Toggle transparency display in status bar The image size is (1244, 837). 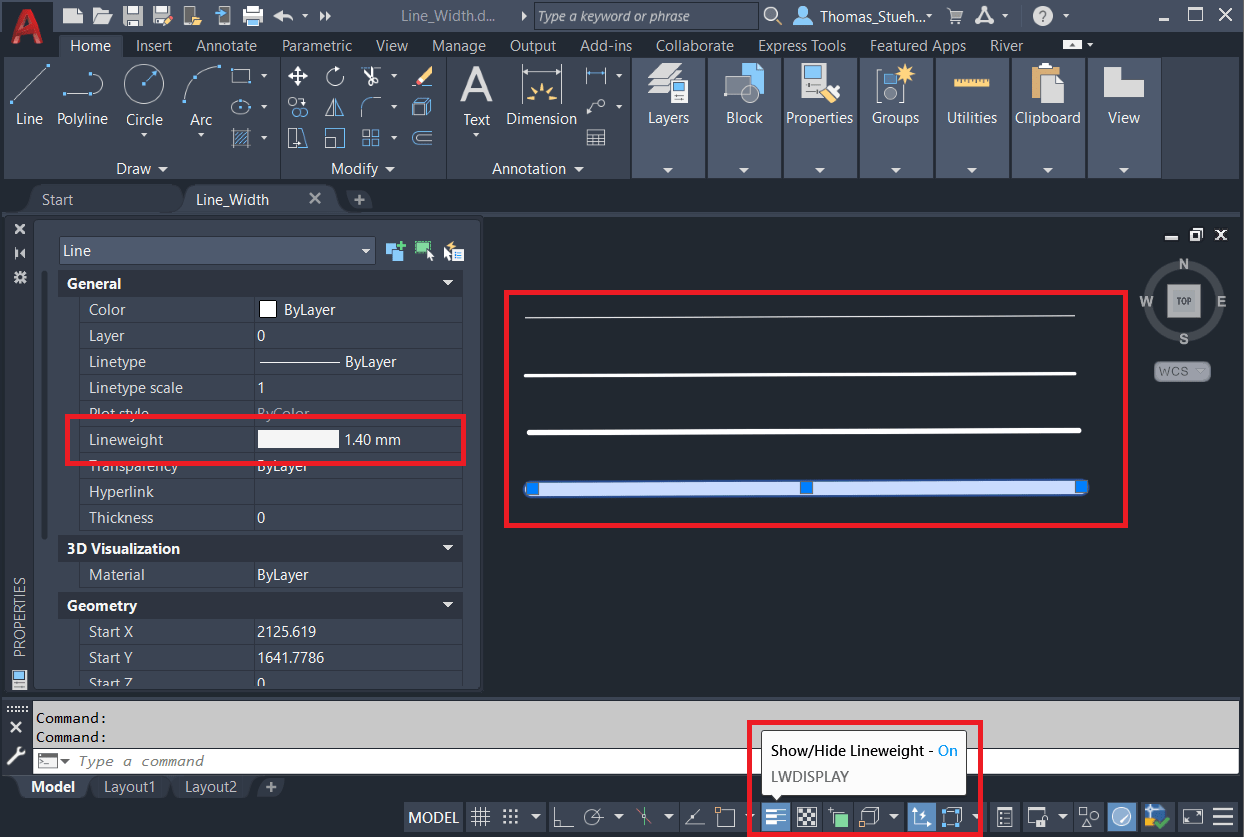[x=807, y=818]
